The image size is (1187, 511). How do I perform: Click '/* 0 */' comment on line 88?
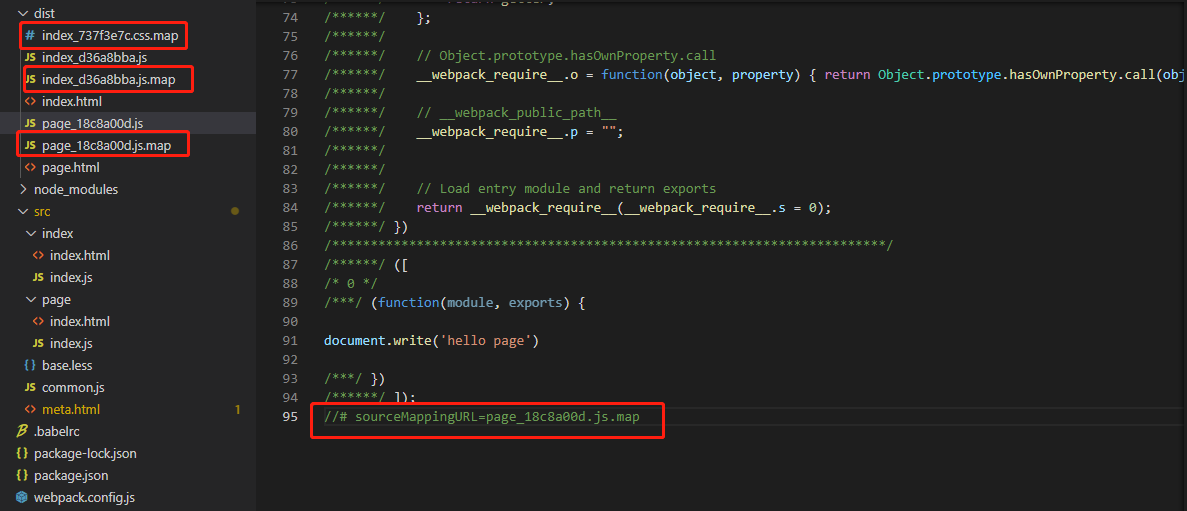coord(350,284)
